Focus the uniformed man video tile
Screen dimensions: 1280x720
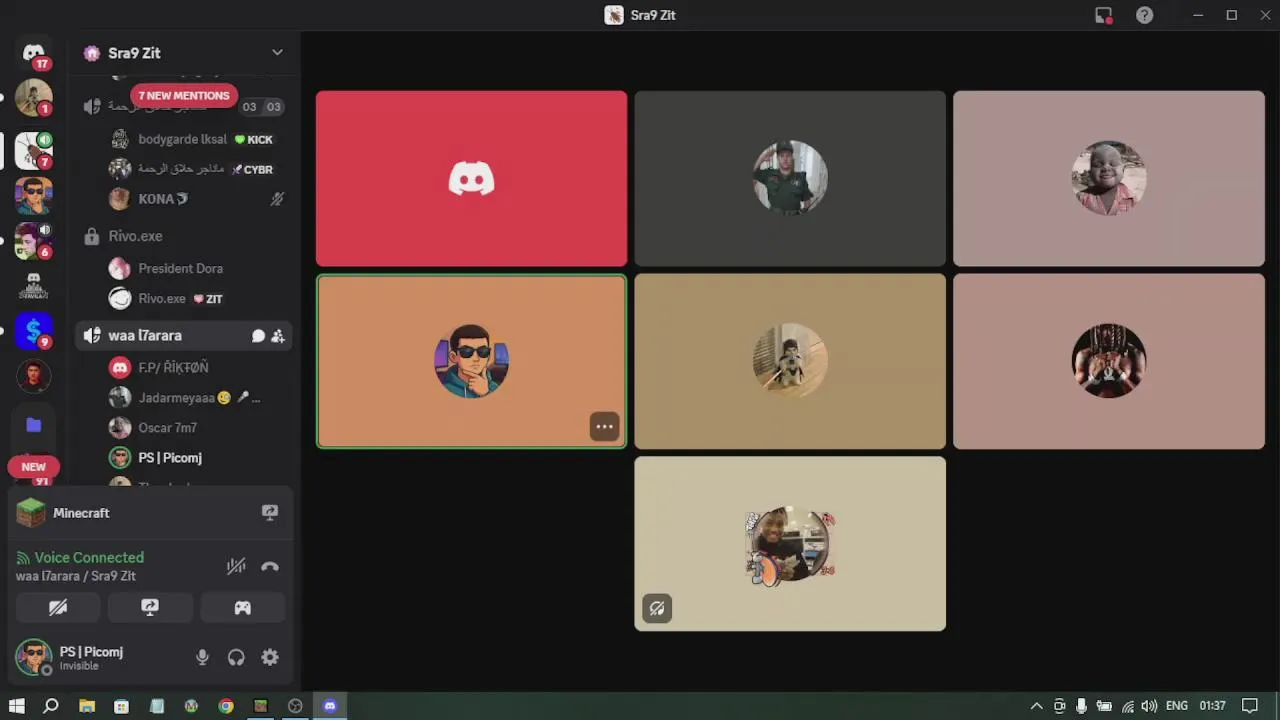[x=790, y=179]
